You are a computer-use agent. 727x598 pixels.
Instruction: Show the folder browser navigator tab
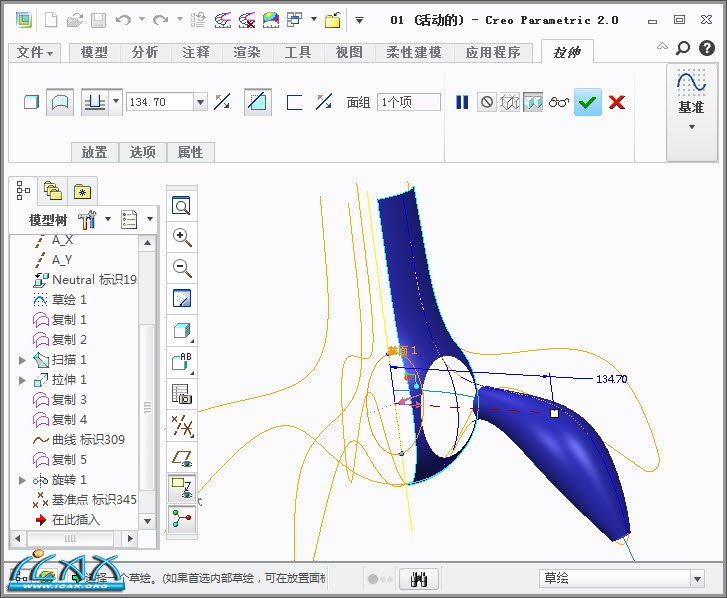point(52,191)
